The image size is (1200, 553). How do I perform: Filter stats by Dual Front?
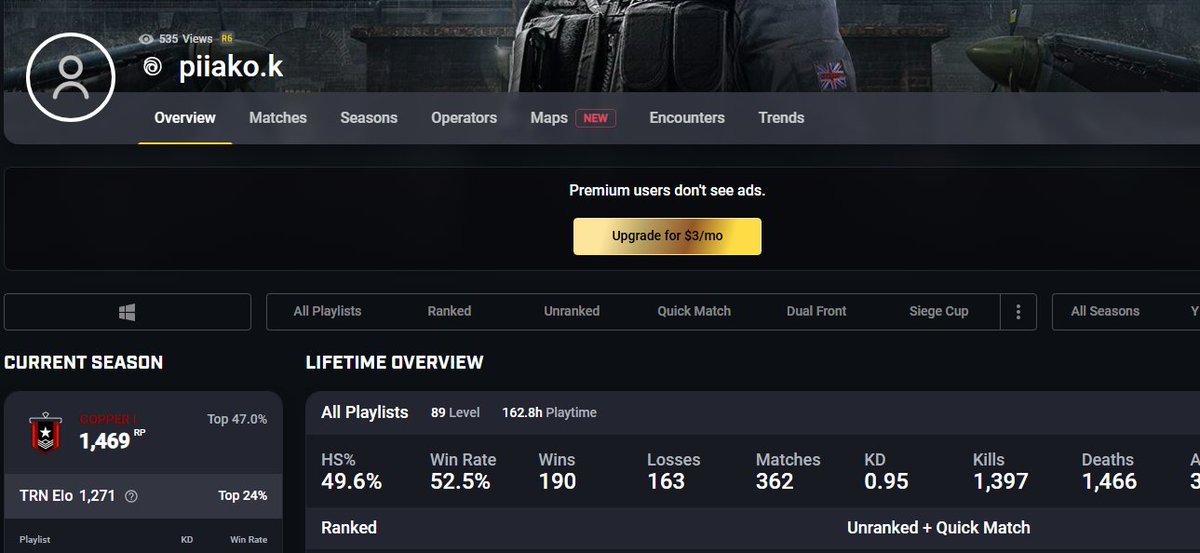click(x=817, y=311)
